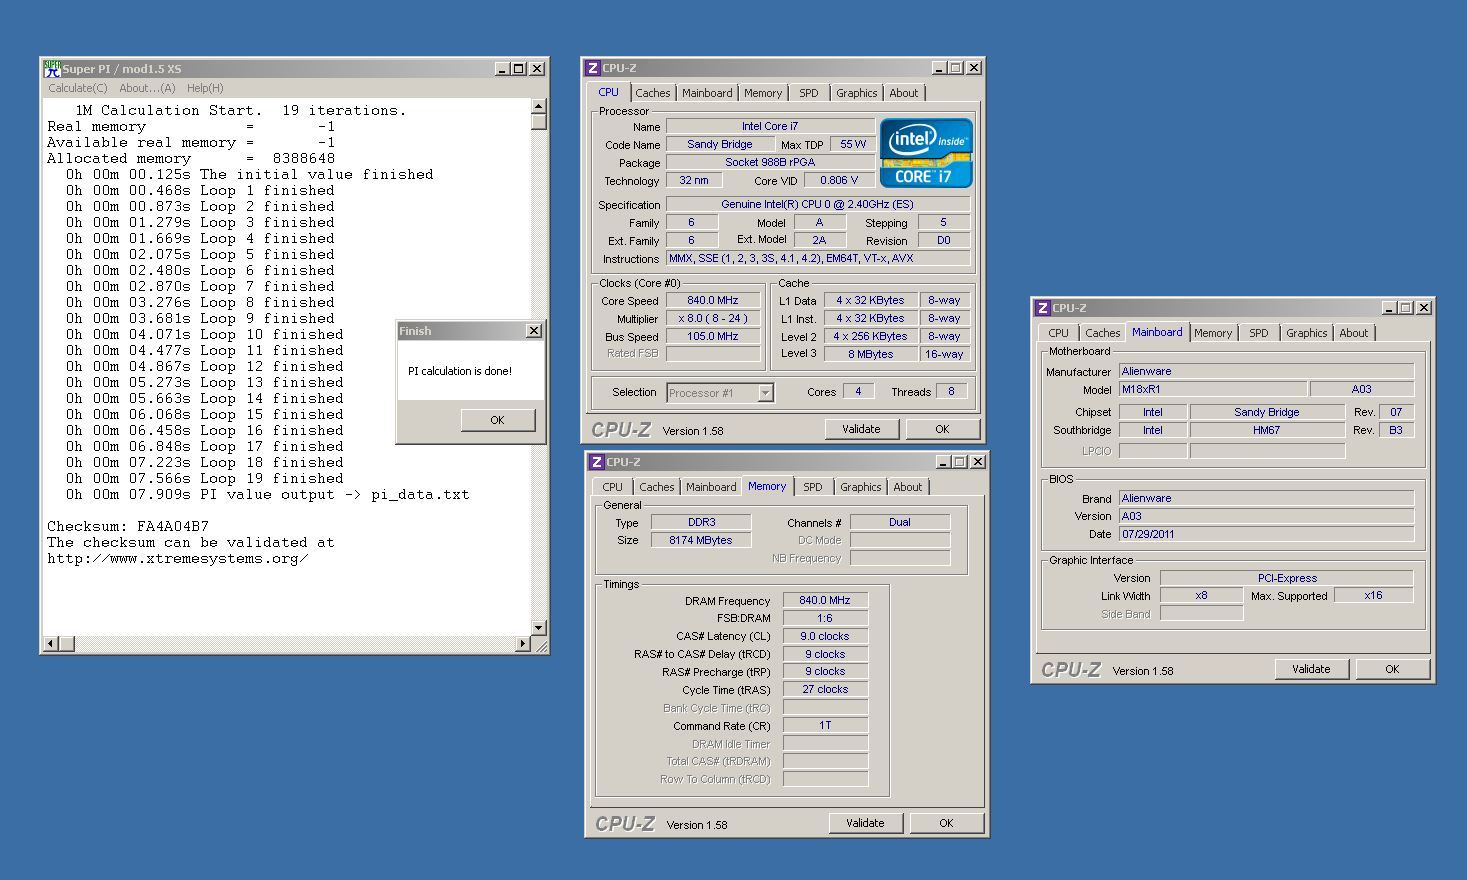Click the Specification Genuine Intel(R) CPU field
The image size is (1467, 880).
(818, 204)
